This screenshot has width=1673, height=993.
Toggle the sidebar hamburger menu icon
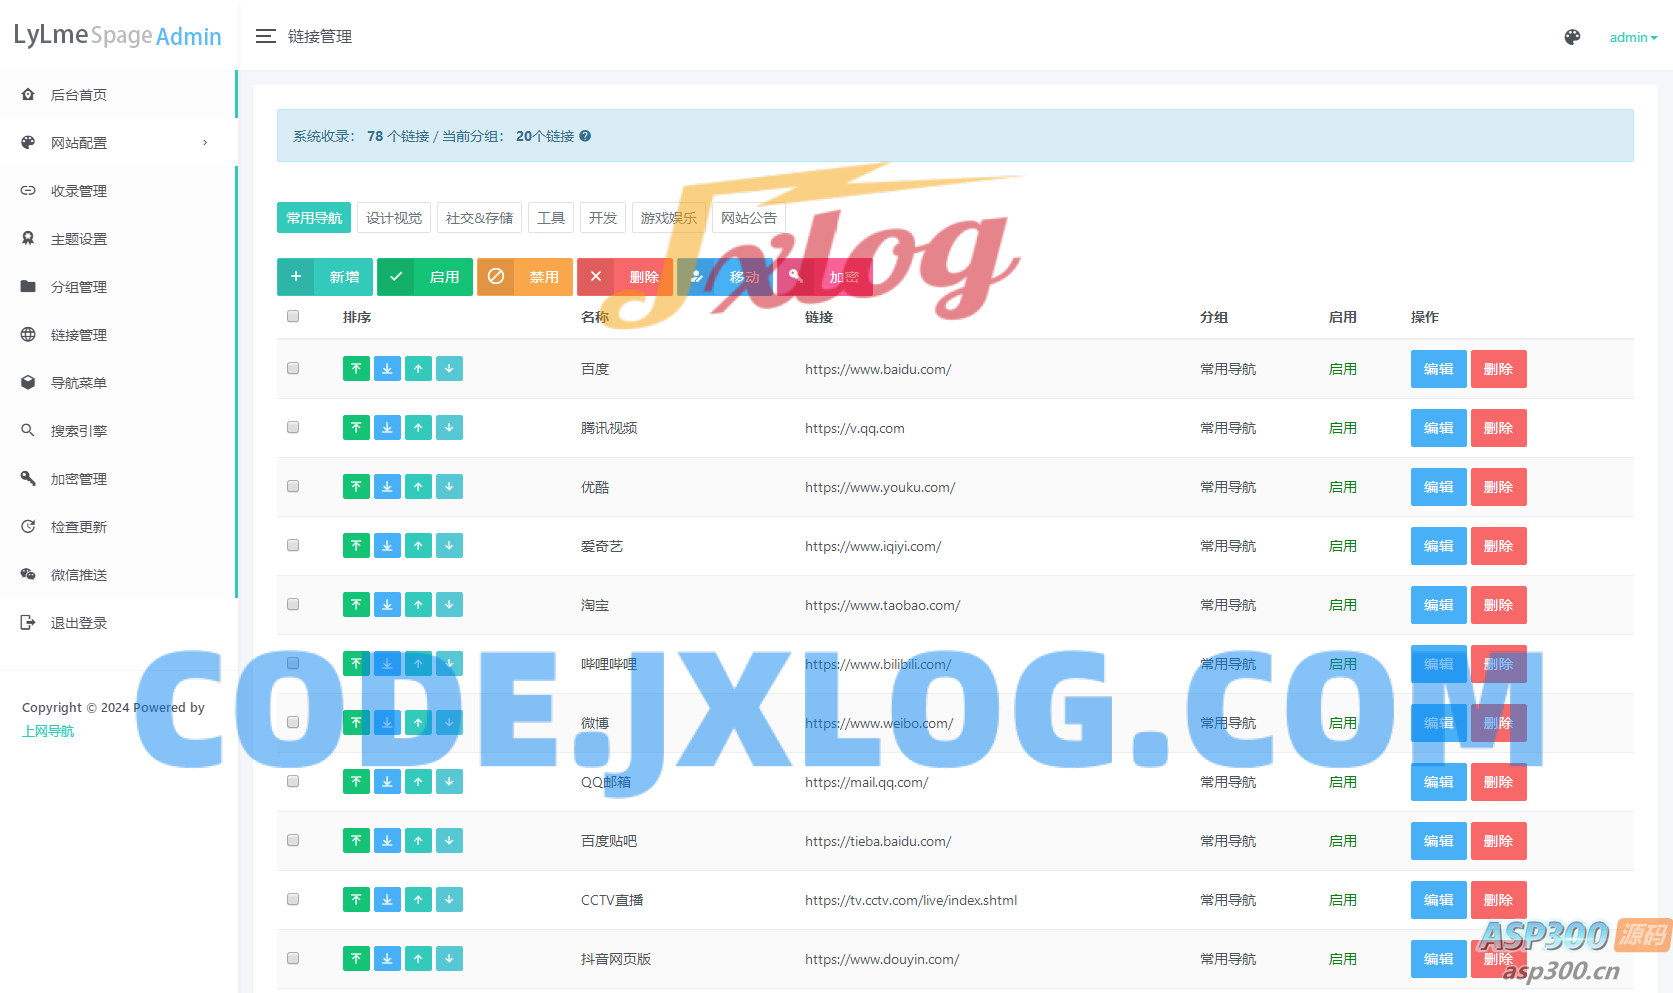coord(265,37)
